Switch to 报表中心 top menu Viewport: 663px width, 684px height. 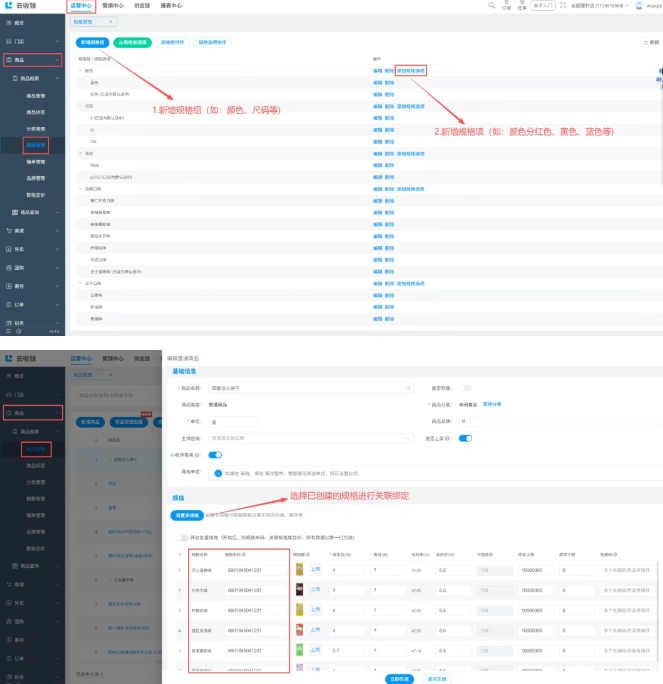pyautogui.click(x=171, y=6)
